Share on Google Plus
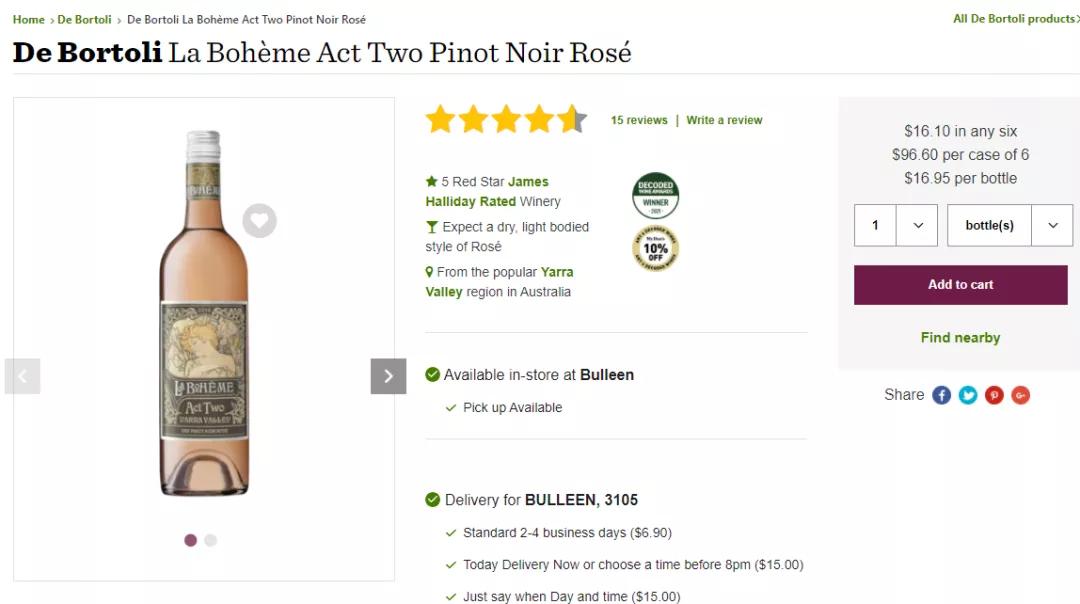This screenshot has width=1080, height=604. point(1020,395)
